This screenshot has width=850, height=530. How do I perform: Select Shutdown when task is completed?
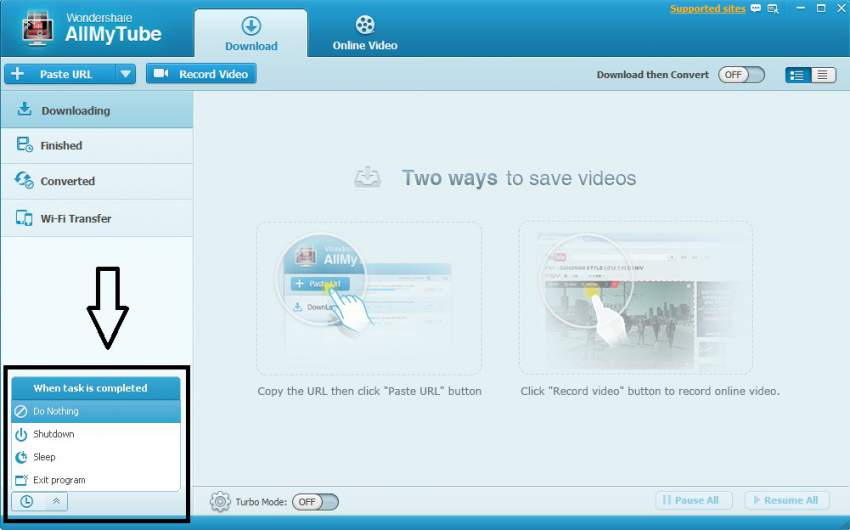[96, 434]
